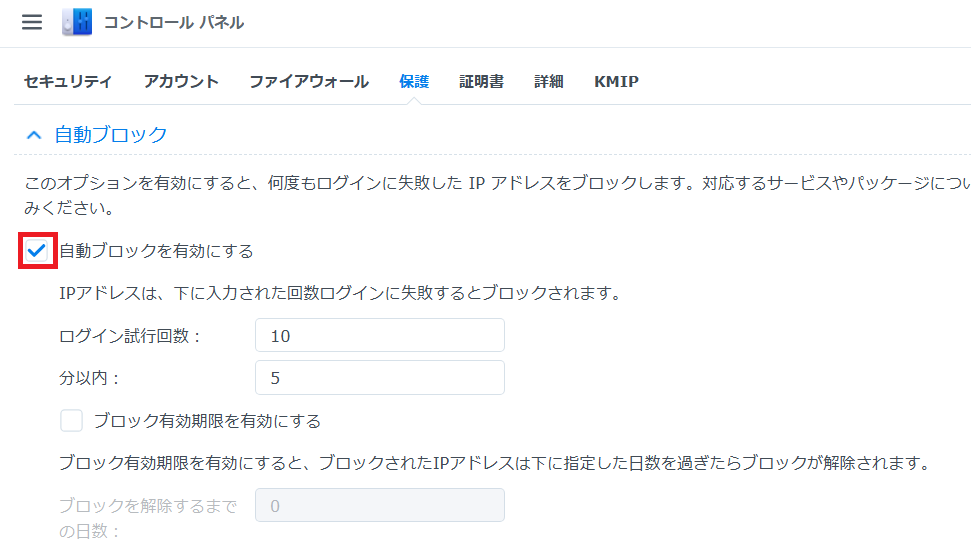This screenshot has width=971, height=555.
Task: Click the コントロール パネル title text
Action: [174, 22]
